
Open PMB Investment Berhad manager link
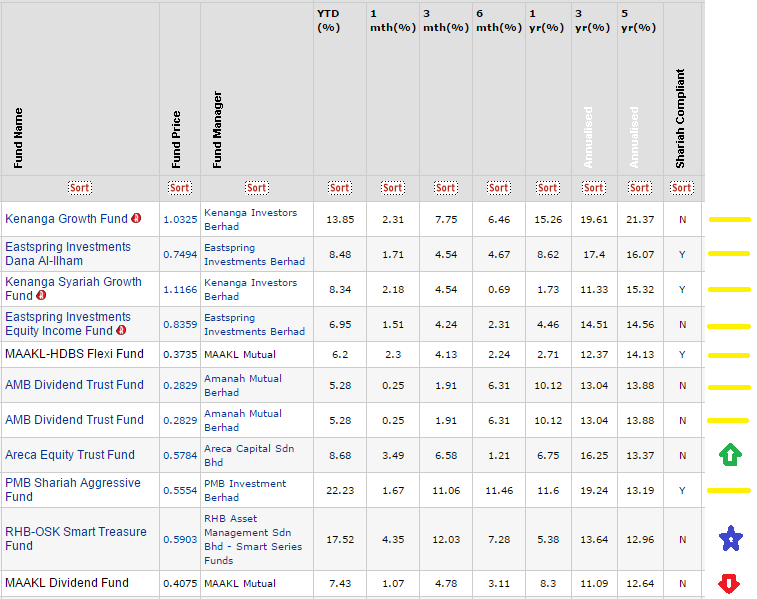pos(245,490)
